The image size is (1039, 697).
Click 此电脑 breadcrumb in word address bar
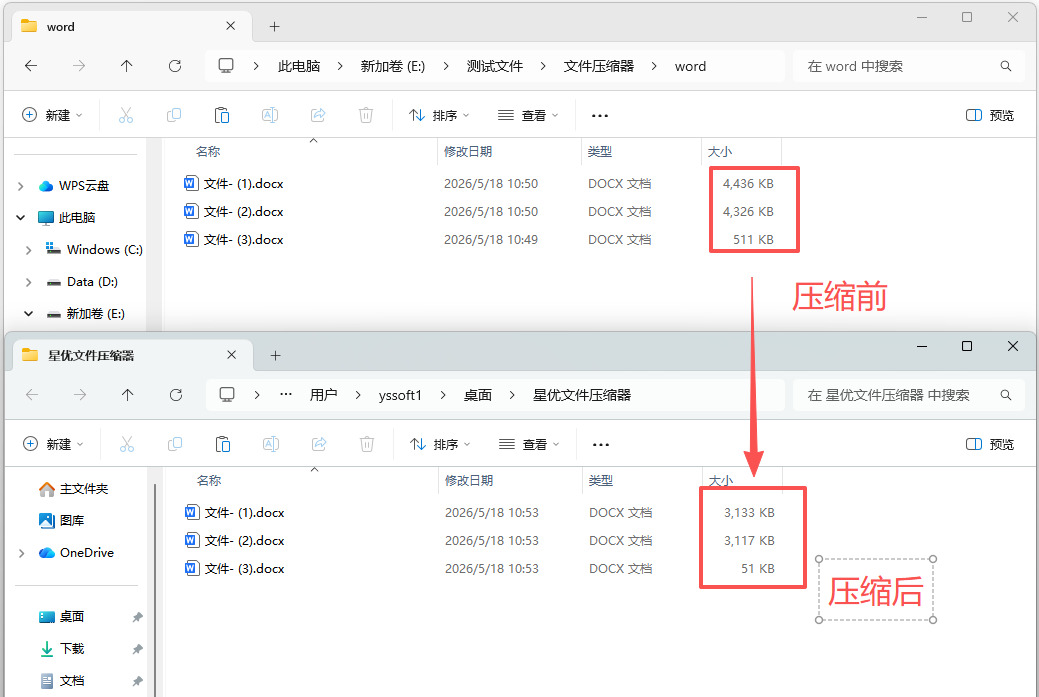click(299, 66)
